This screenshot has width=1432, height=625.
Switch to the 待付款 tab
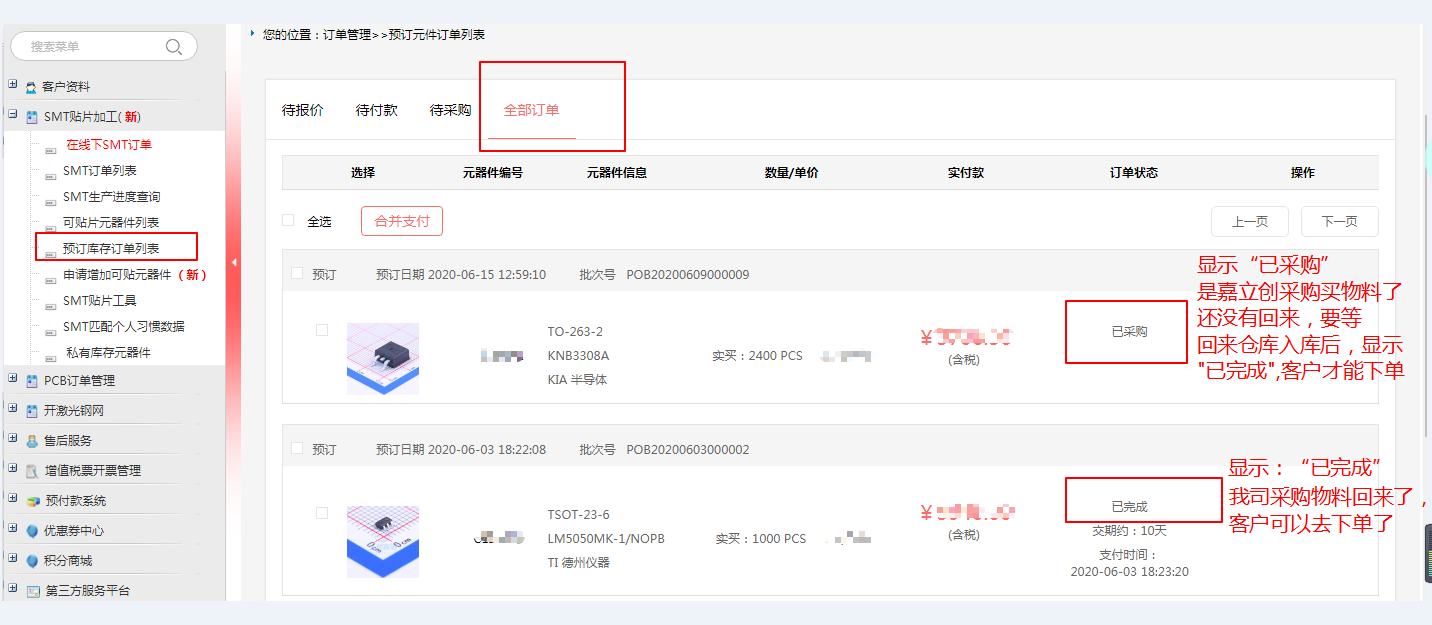pos(377,110)
